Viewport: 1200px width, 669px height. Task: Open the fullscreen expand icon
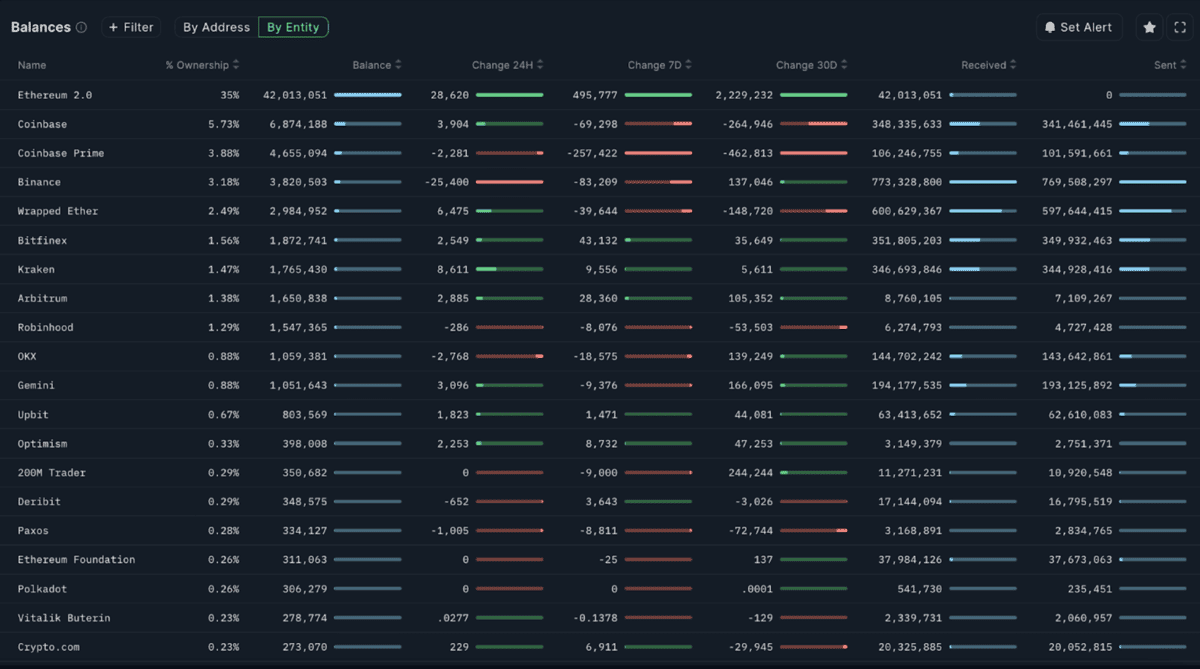click(x=1180, y=28)
